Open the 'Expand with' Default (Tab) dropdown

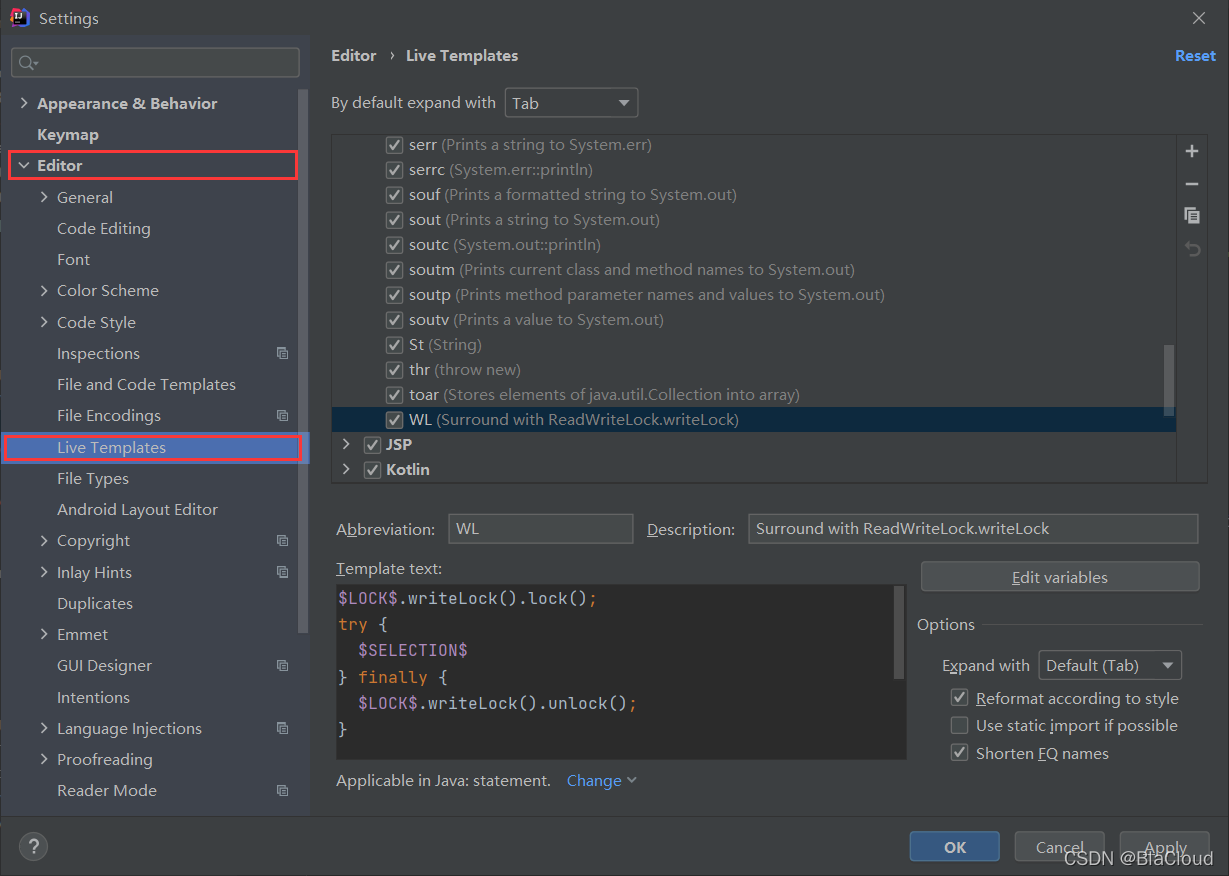(1110, 664)
